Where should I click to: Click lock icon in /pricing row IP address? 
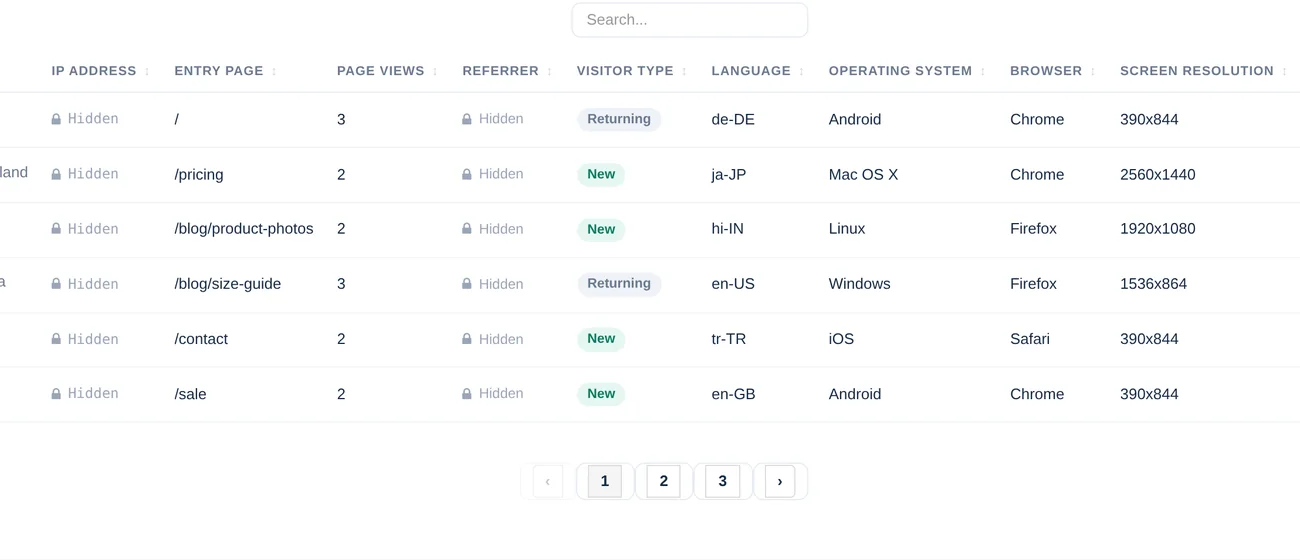[x=56, y=174]
